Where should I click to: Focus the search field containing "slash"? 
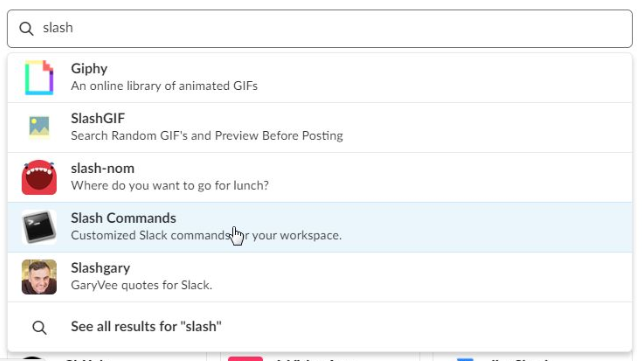[x=320, y=29]
